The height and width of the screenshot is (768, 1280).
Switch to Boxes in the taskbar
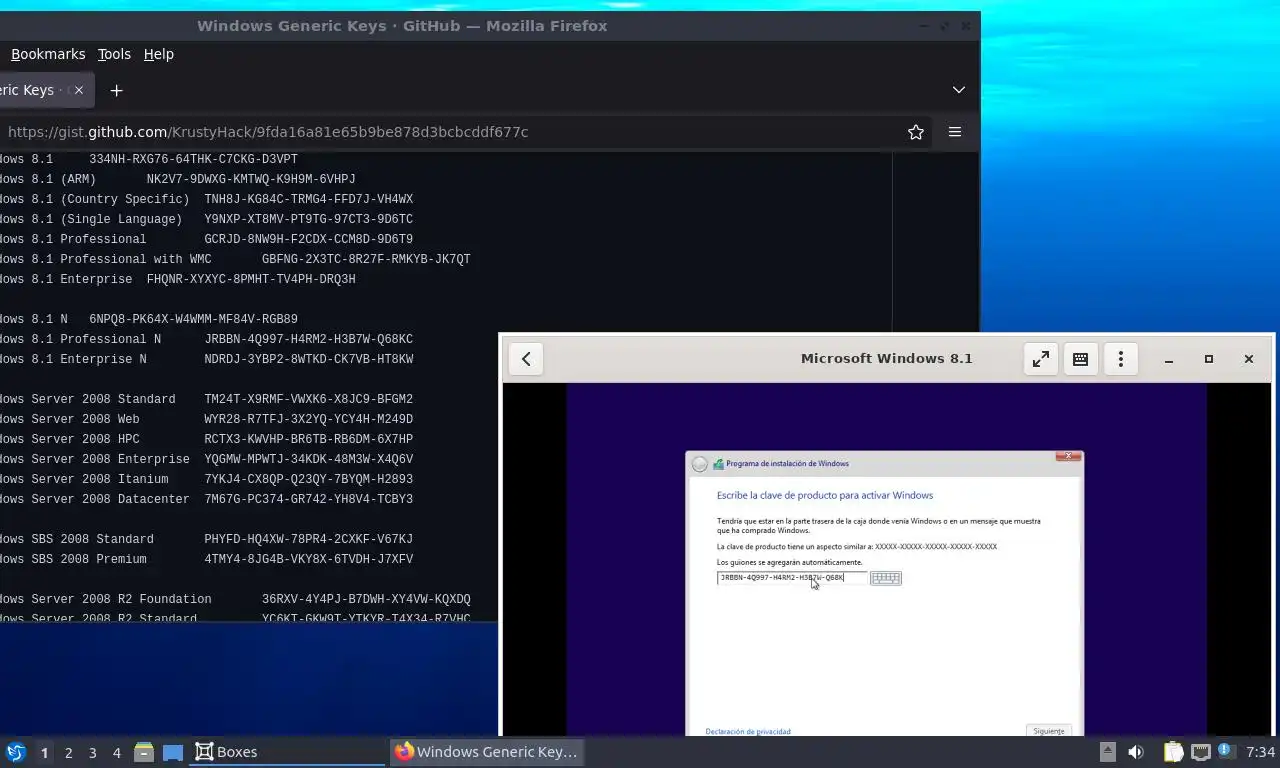tap(287, 752)
